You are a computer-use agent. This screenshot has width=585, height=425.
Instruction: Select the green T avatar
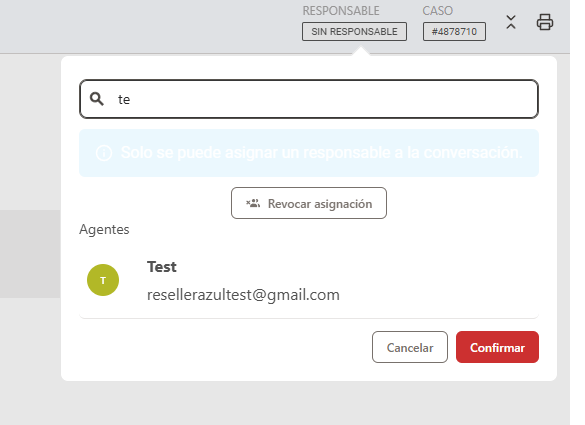click(x=103, y=280)
